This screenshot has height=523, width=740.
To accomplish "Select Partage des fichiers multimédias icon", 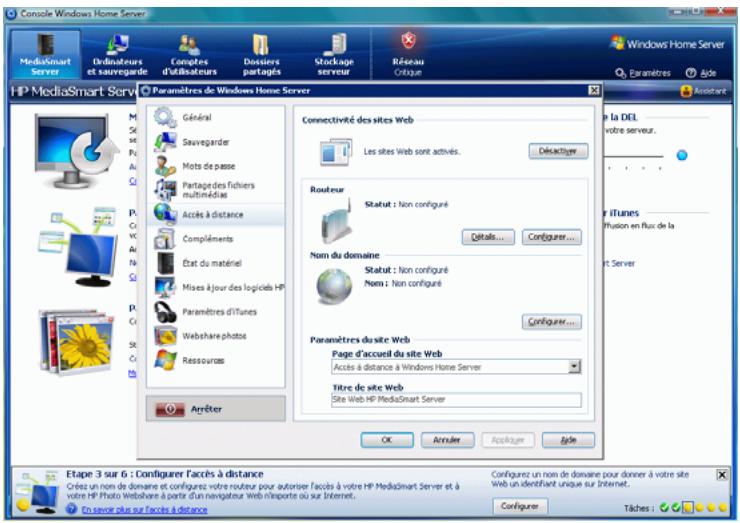I will coord(165,190).
